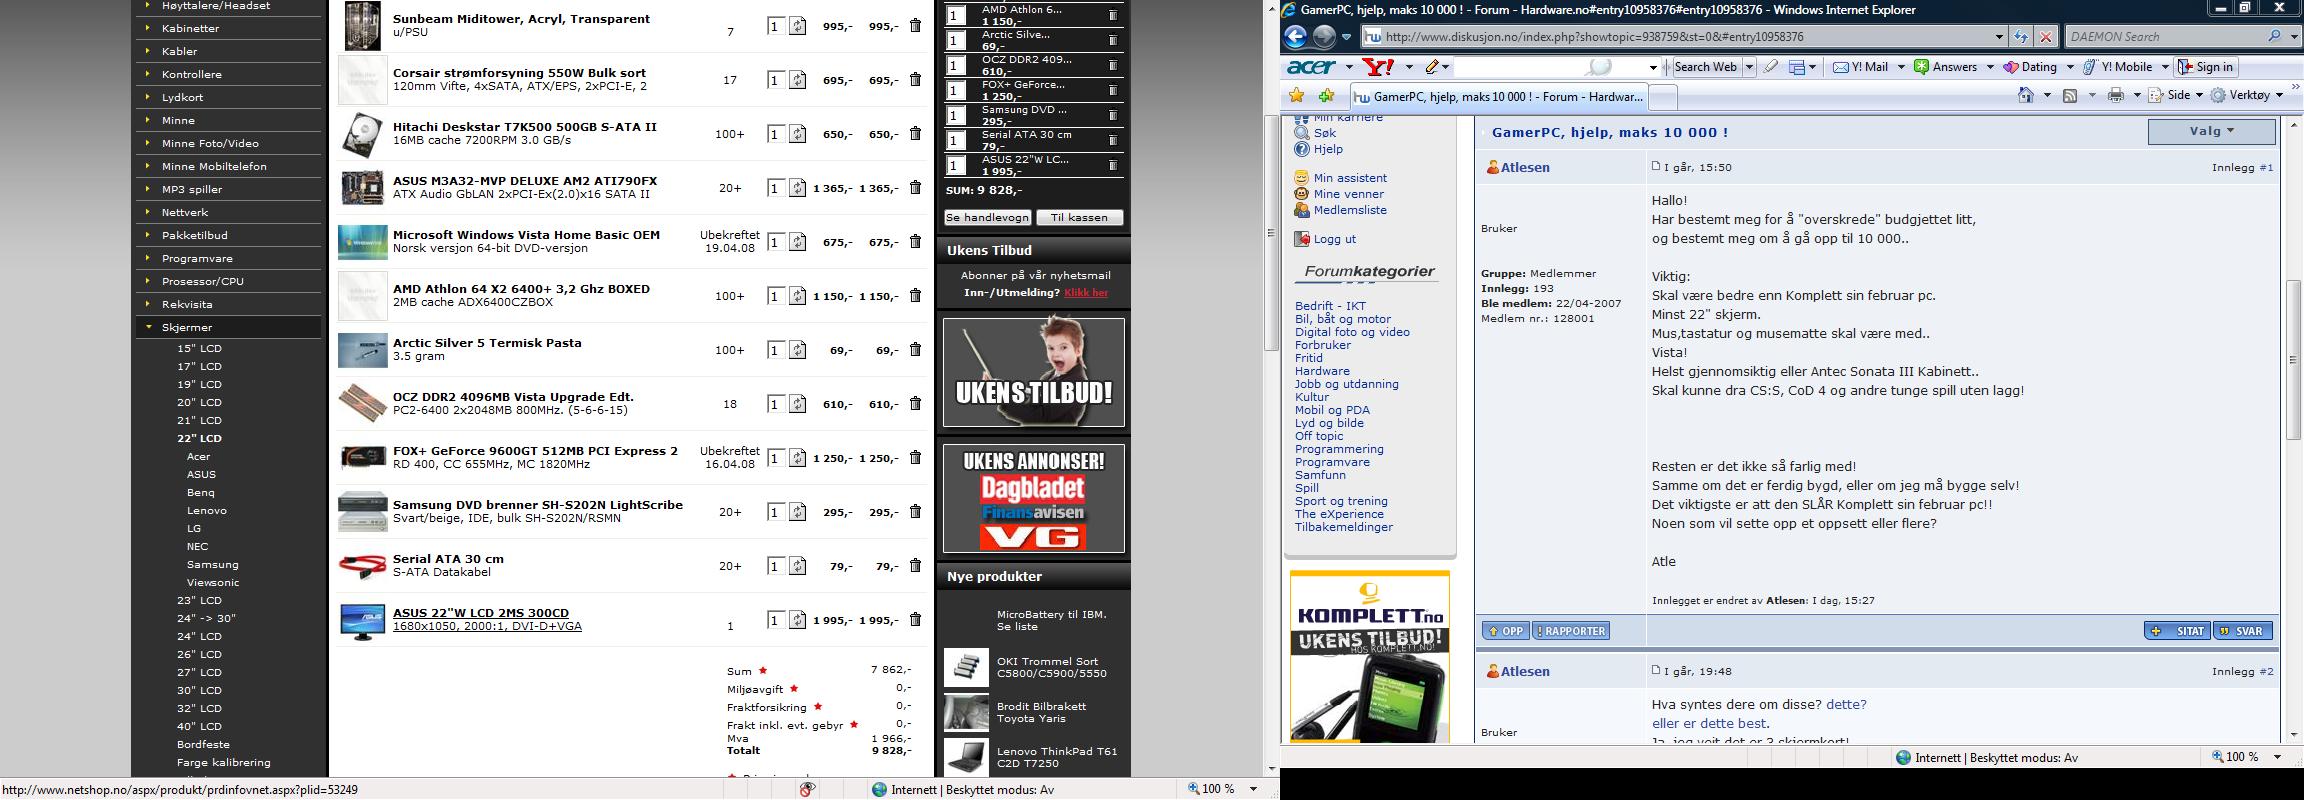This screenshot has height=800, width=2304.
Task: Open Pakketilbud category
Action: 195,235
